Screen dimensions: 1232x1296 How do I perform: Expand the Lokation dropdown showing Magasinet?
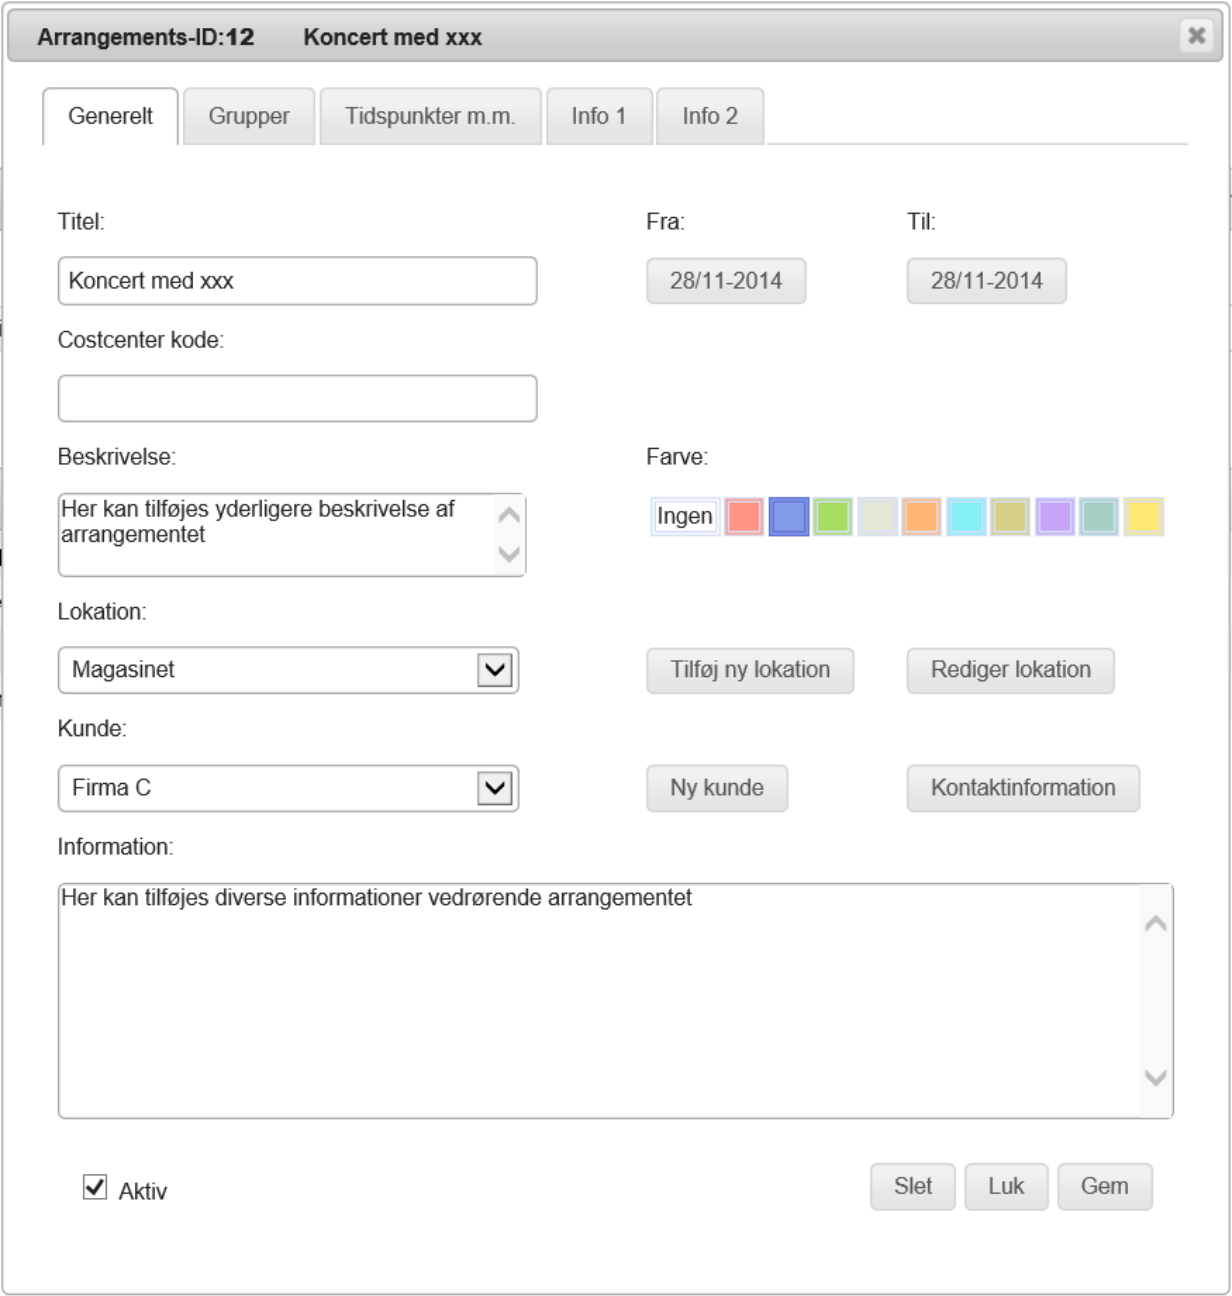(495, 670)
